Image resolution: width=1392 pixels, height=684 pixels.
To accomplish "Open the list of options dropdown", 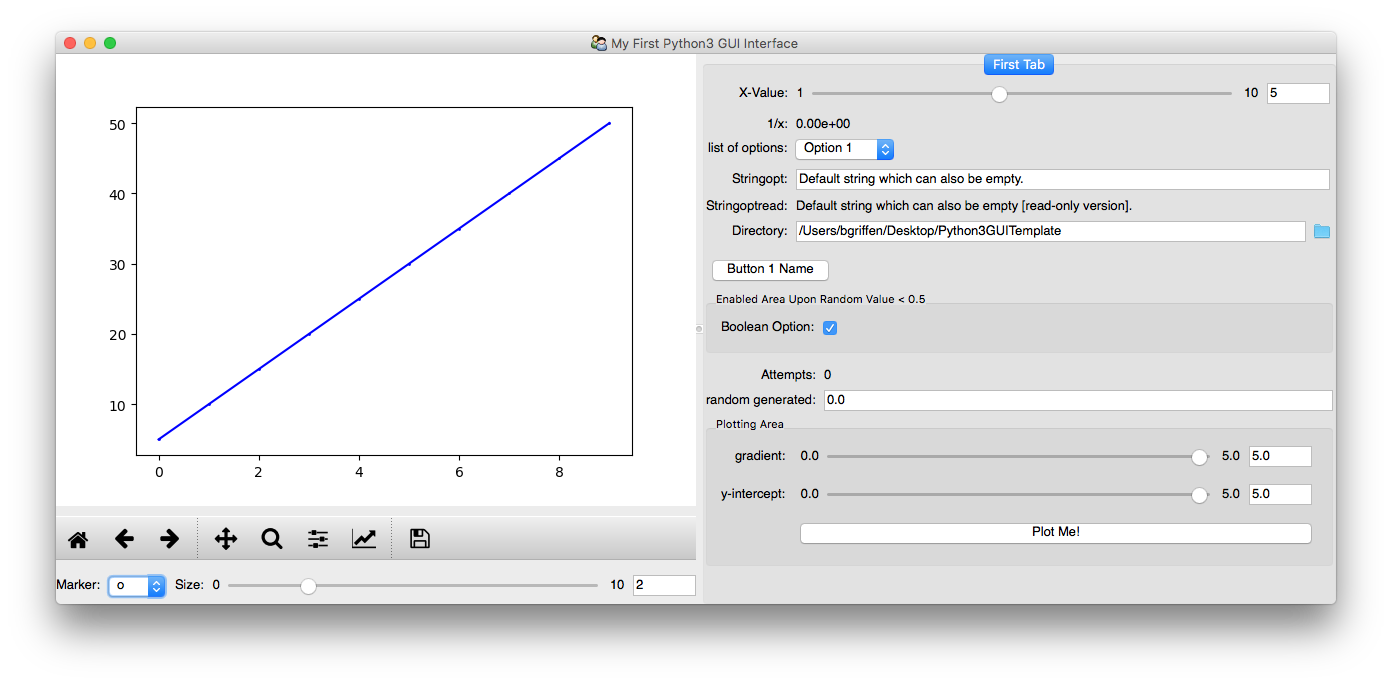I will click(844, 148).
